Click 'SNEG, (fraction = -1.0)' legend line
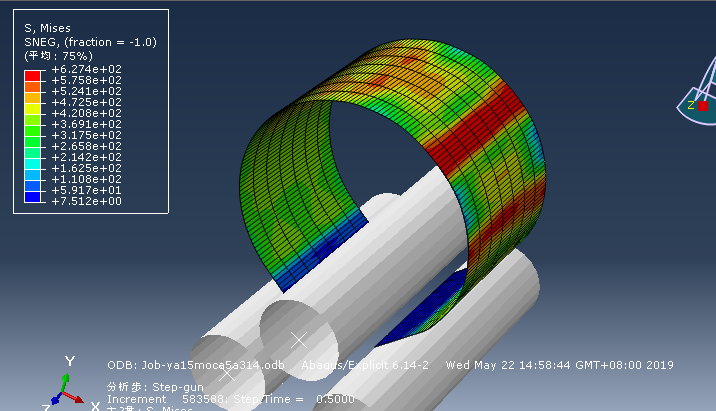 90,42
